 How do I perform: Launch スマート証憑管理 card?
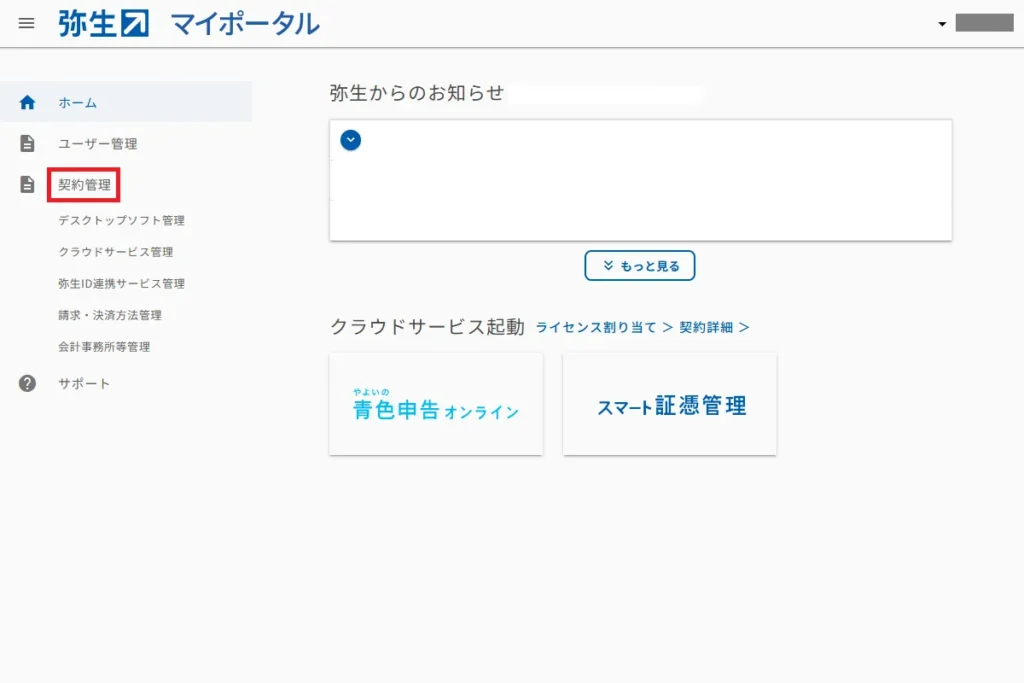click(670, 404)
